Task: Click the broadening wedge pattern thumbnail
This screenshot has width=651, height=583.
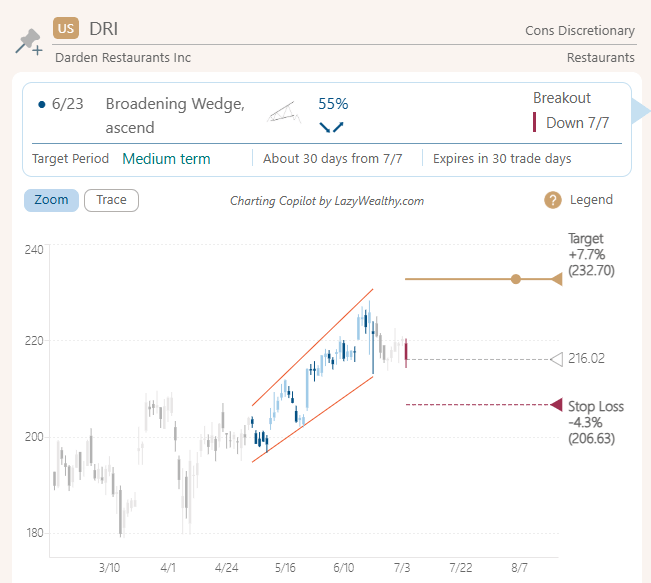Action: pyautogui.click(x=285, y=112)
